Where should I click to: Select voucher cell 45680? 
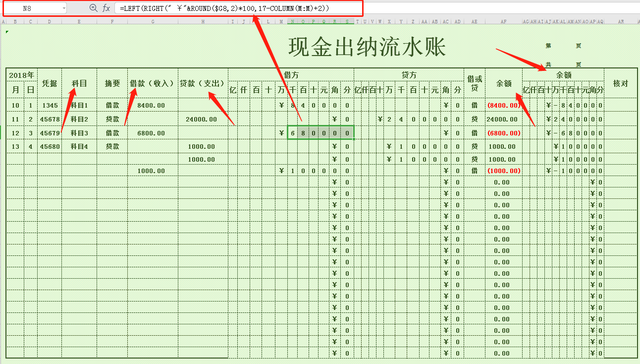(x=49, y=146)
